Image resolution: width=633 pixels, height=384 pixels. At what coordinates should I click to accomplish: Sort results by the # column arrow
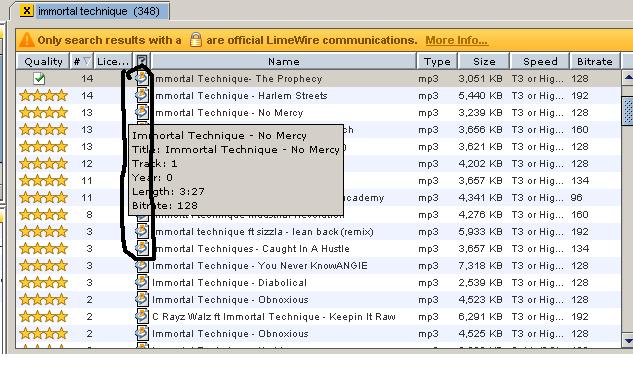click(x=86, y=61)
